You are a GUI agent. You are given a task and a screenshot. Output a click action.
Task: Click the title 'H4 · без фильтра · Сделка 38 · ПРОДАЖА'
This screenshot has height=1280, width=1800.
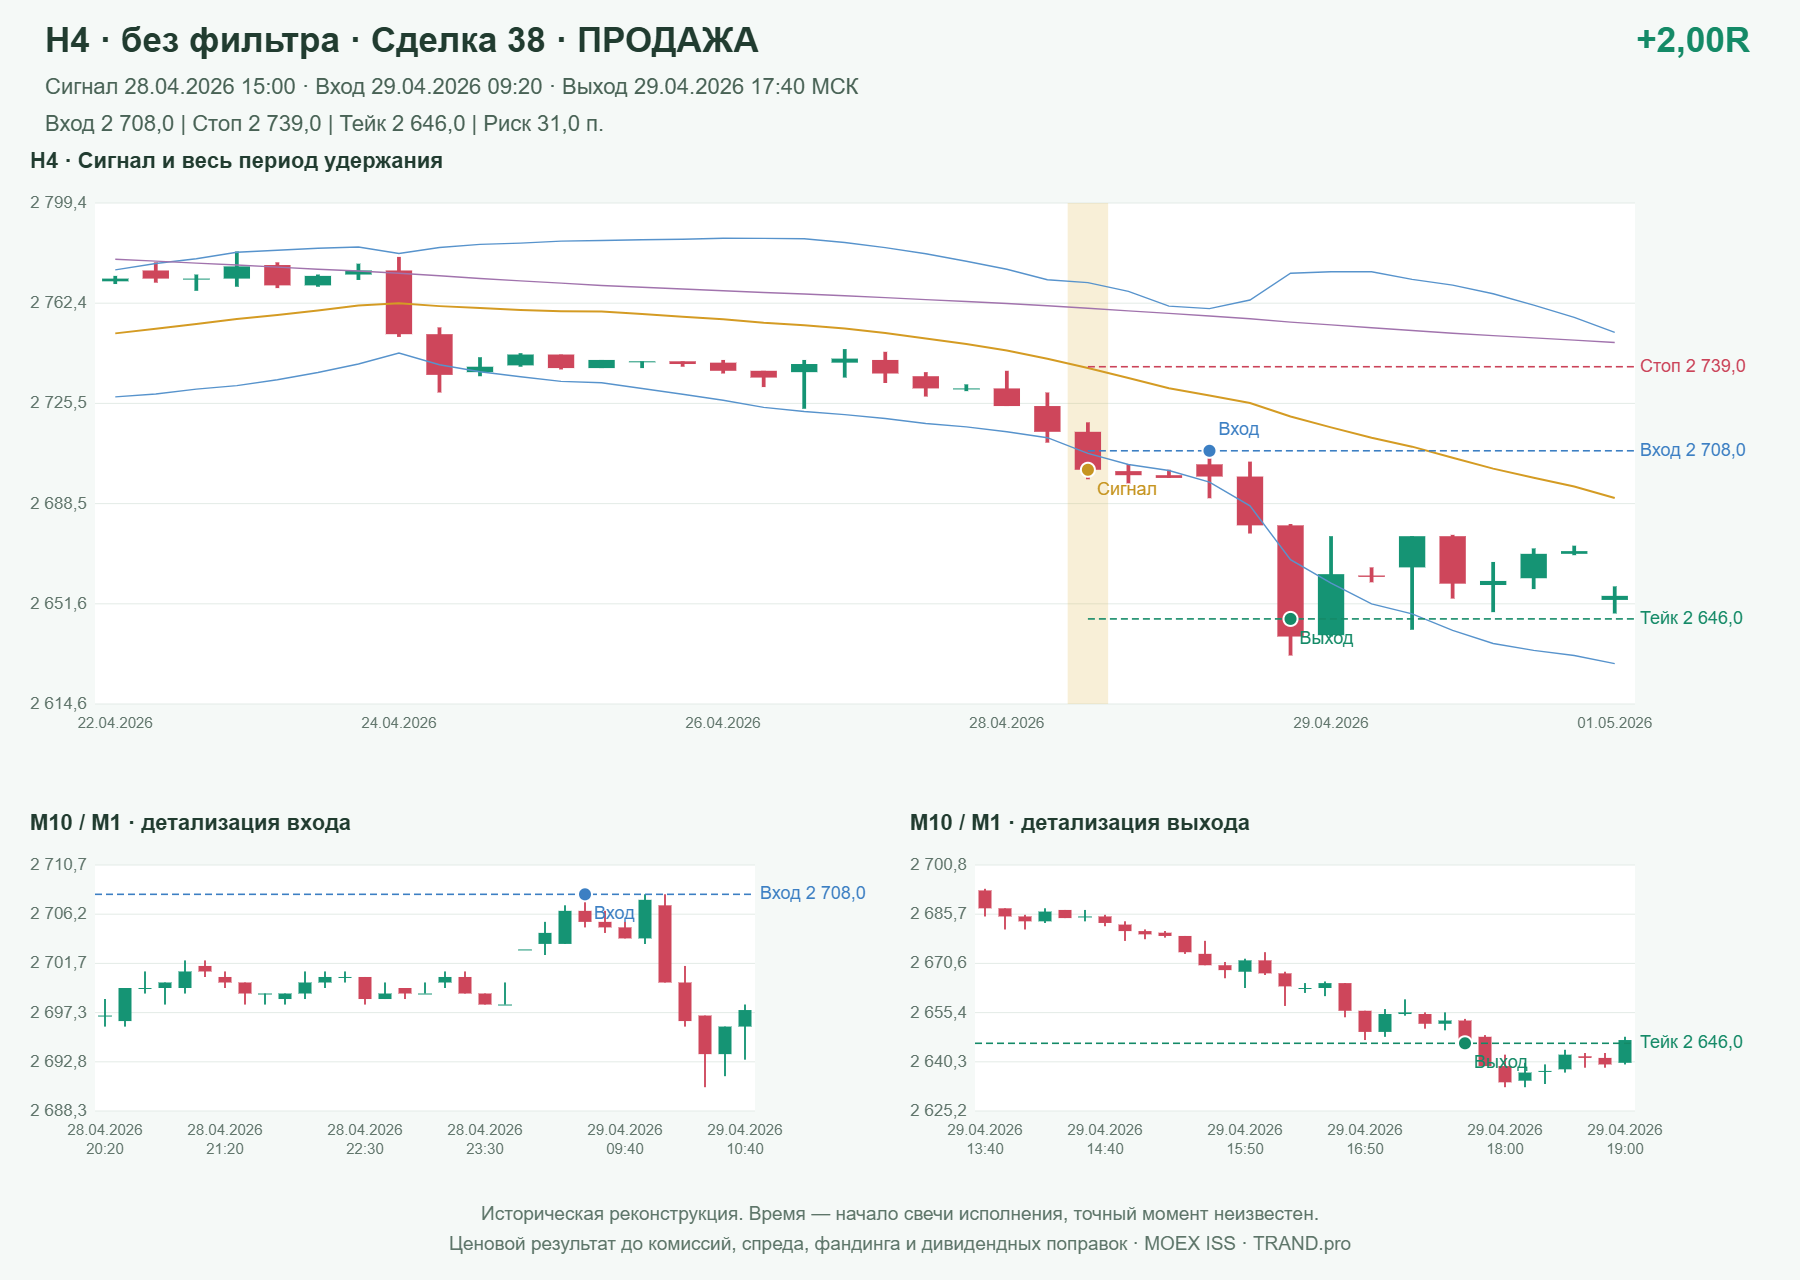click(x=402, y=40)
